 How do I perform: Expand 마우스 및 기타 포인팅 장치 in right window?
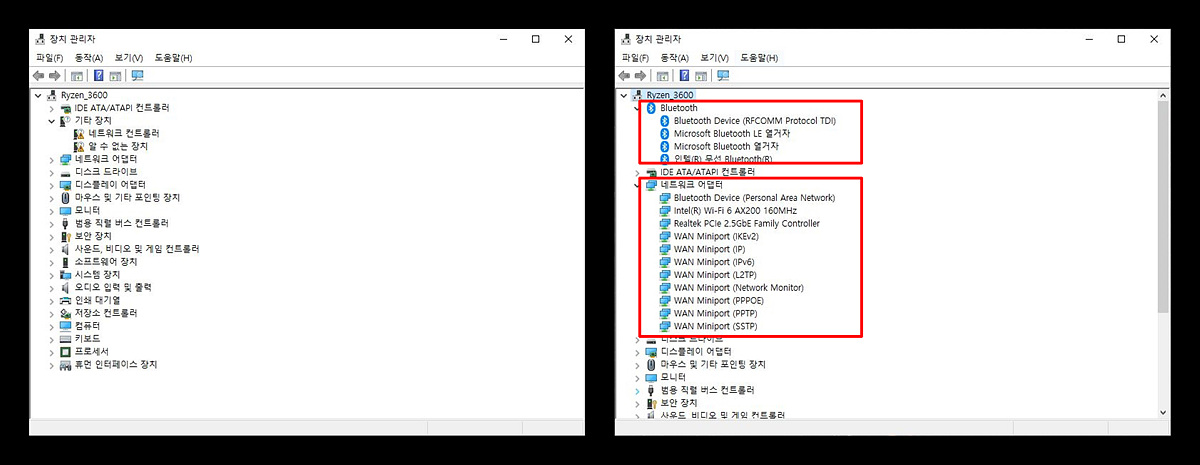[x=639, y=364]
